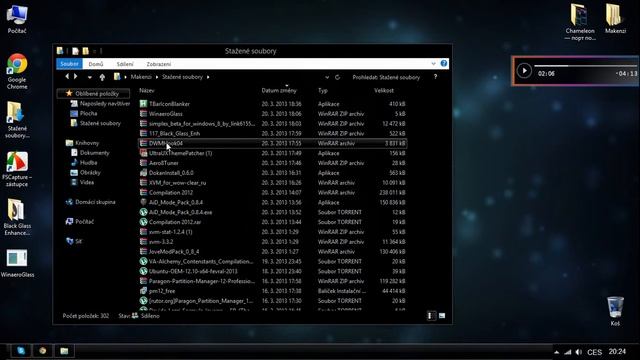This screenshot has height=360, width=640.
Task: Click Stažené soubory breadcrumb in address bar
Action: [182, 77]
